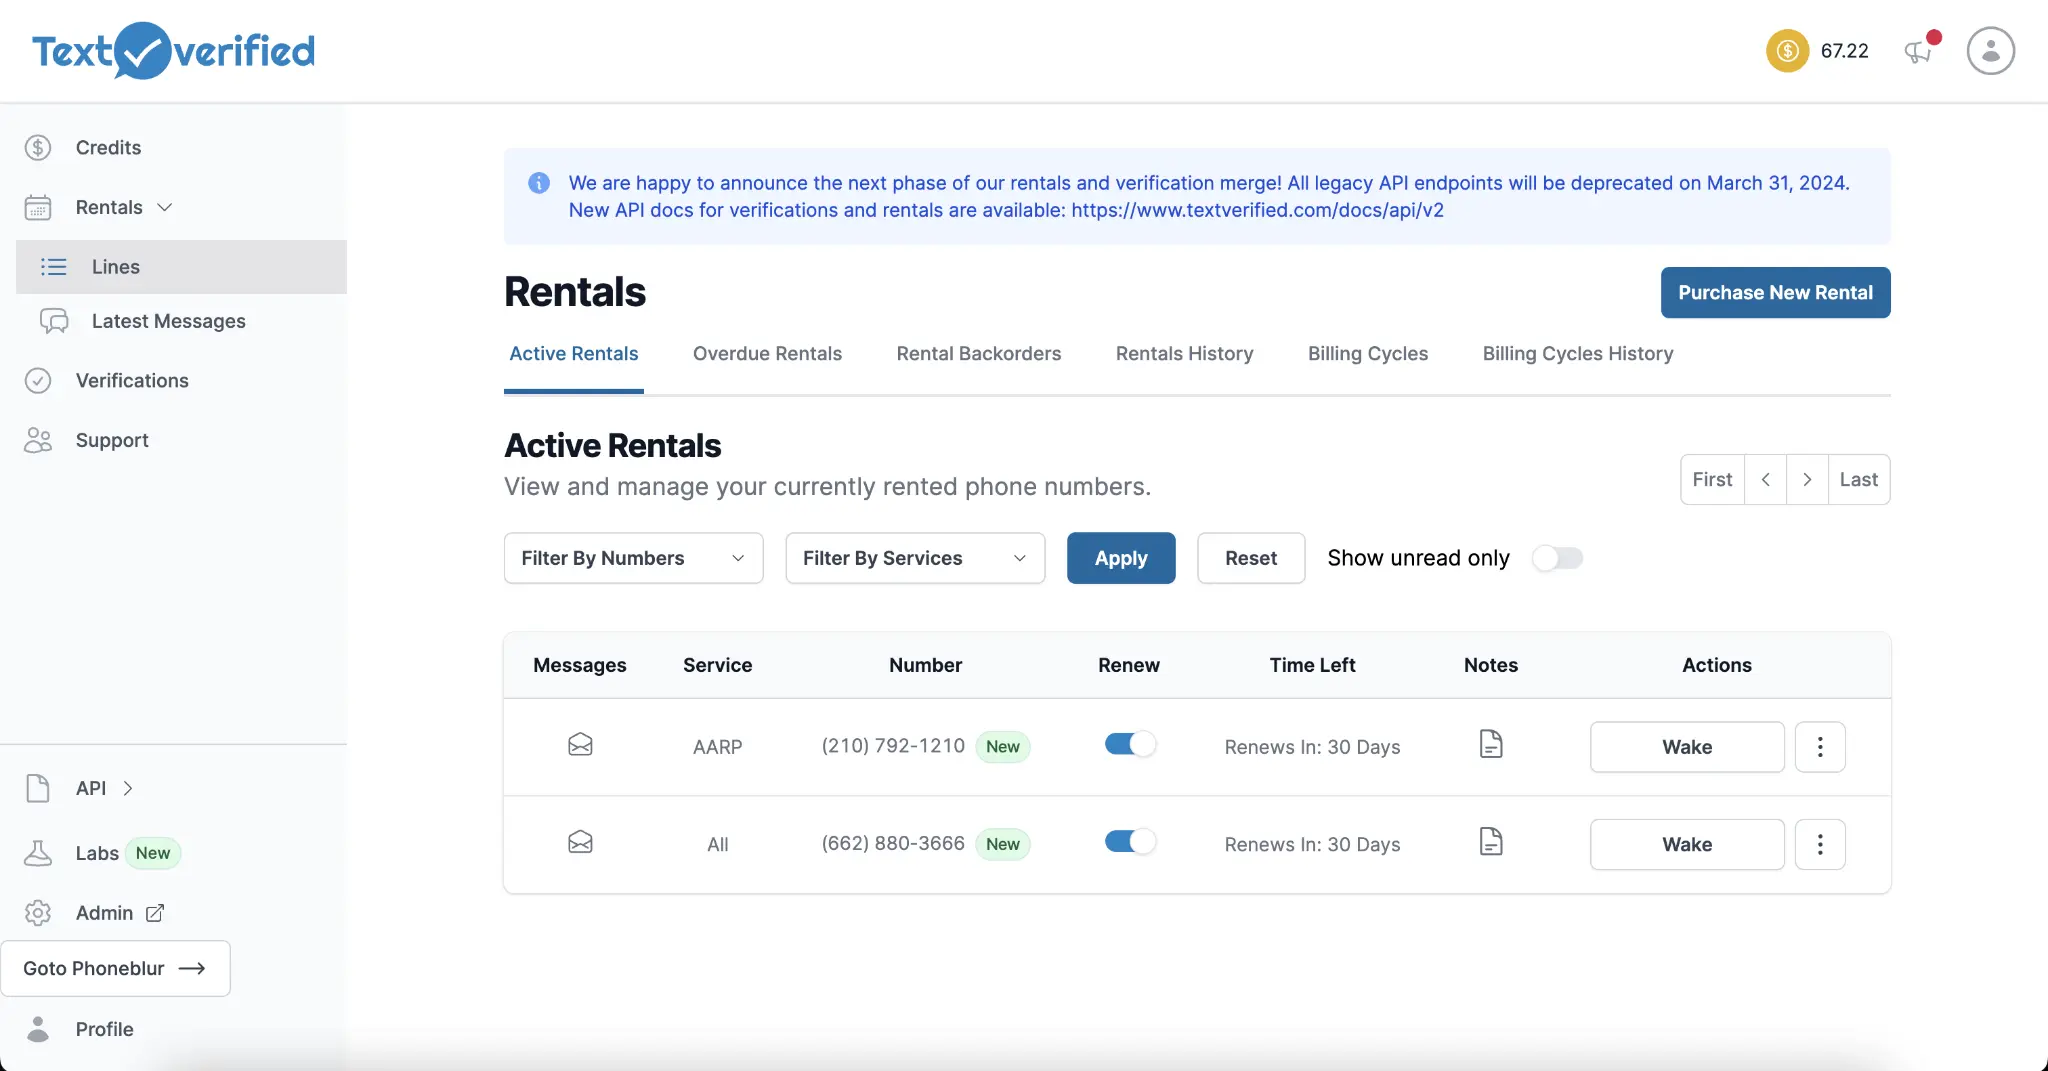Click the Verifications checkmark icon
The width and height of the screenshot is (2048, 1071).
(38, 381)
